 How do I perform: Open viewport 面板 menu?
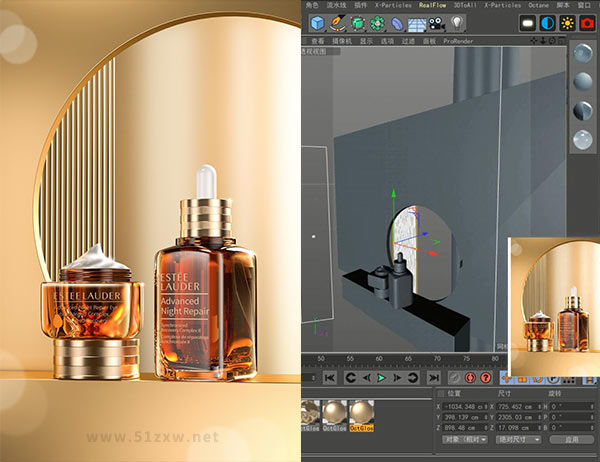429,41
